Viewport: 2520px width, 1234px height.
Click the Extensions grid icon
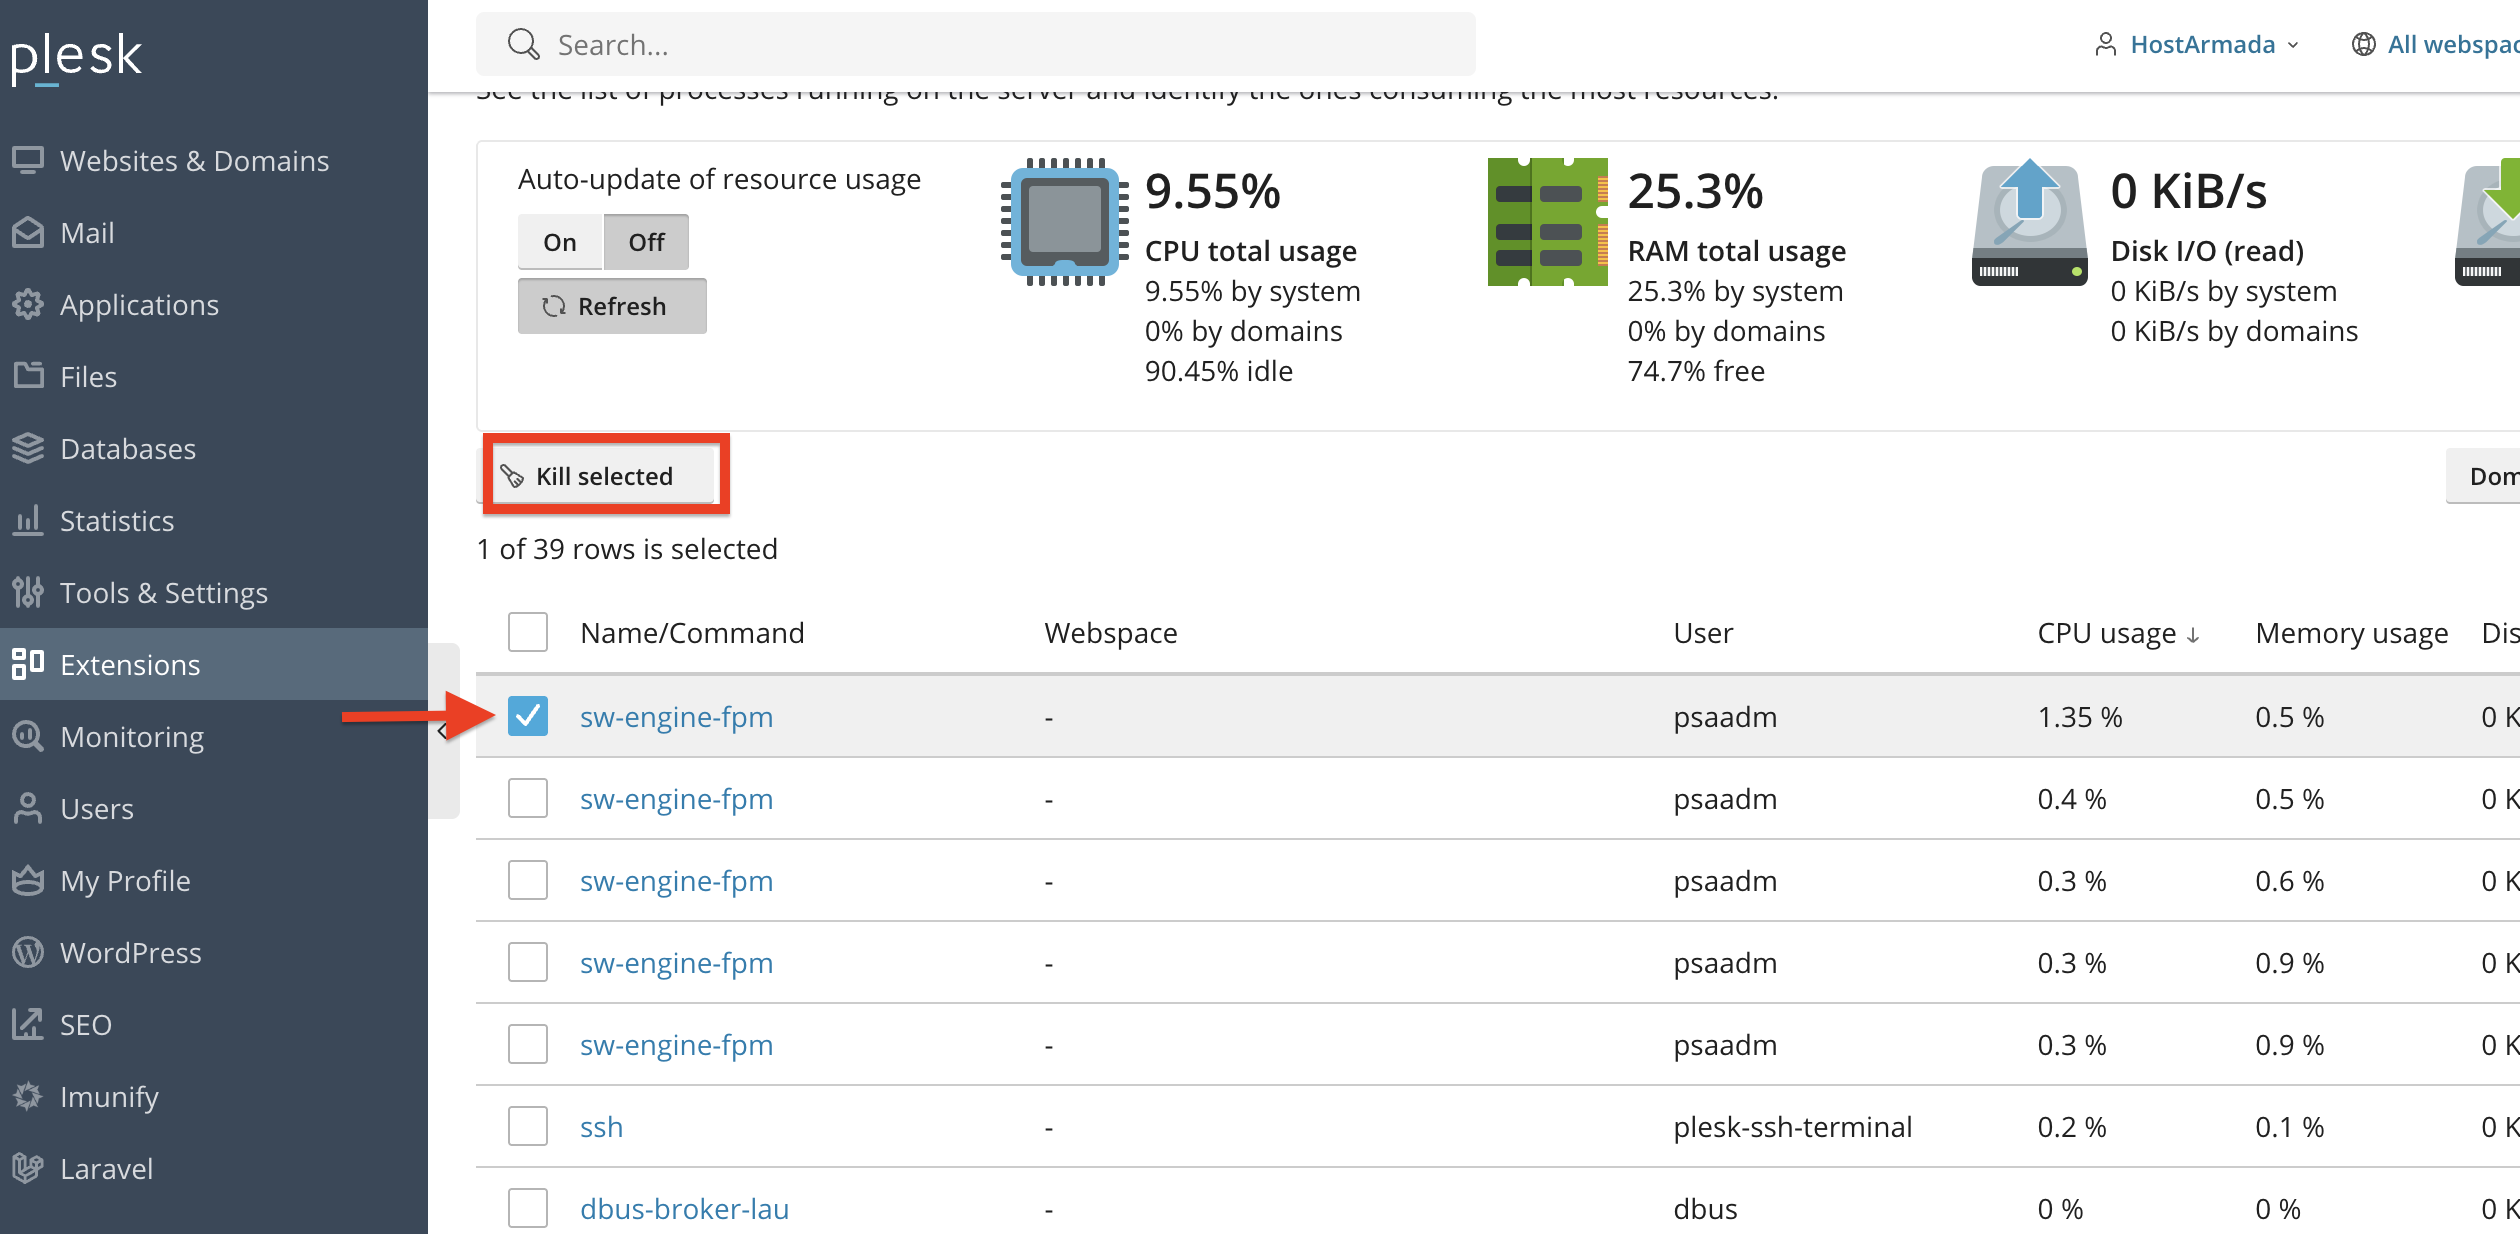click(28, 664)
